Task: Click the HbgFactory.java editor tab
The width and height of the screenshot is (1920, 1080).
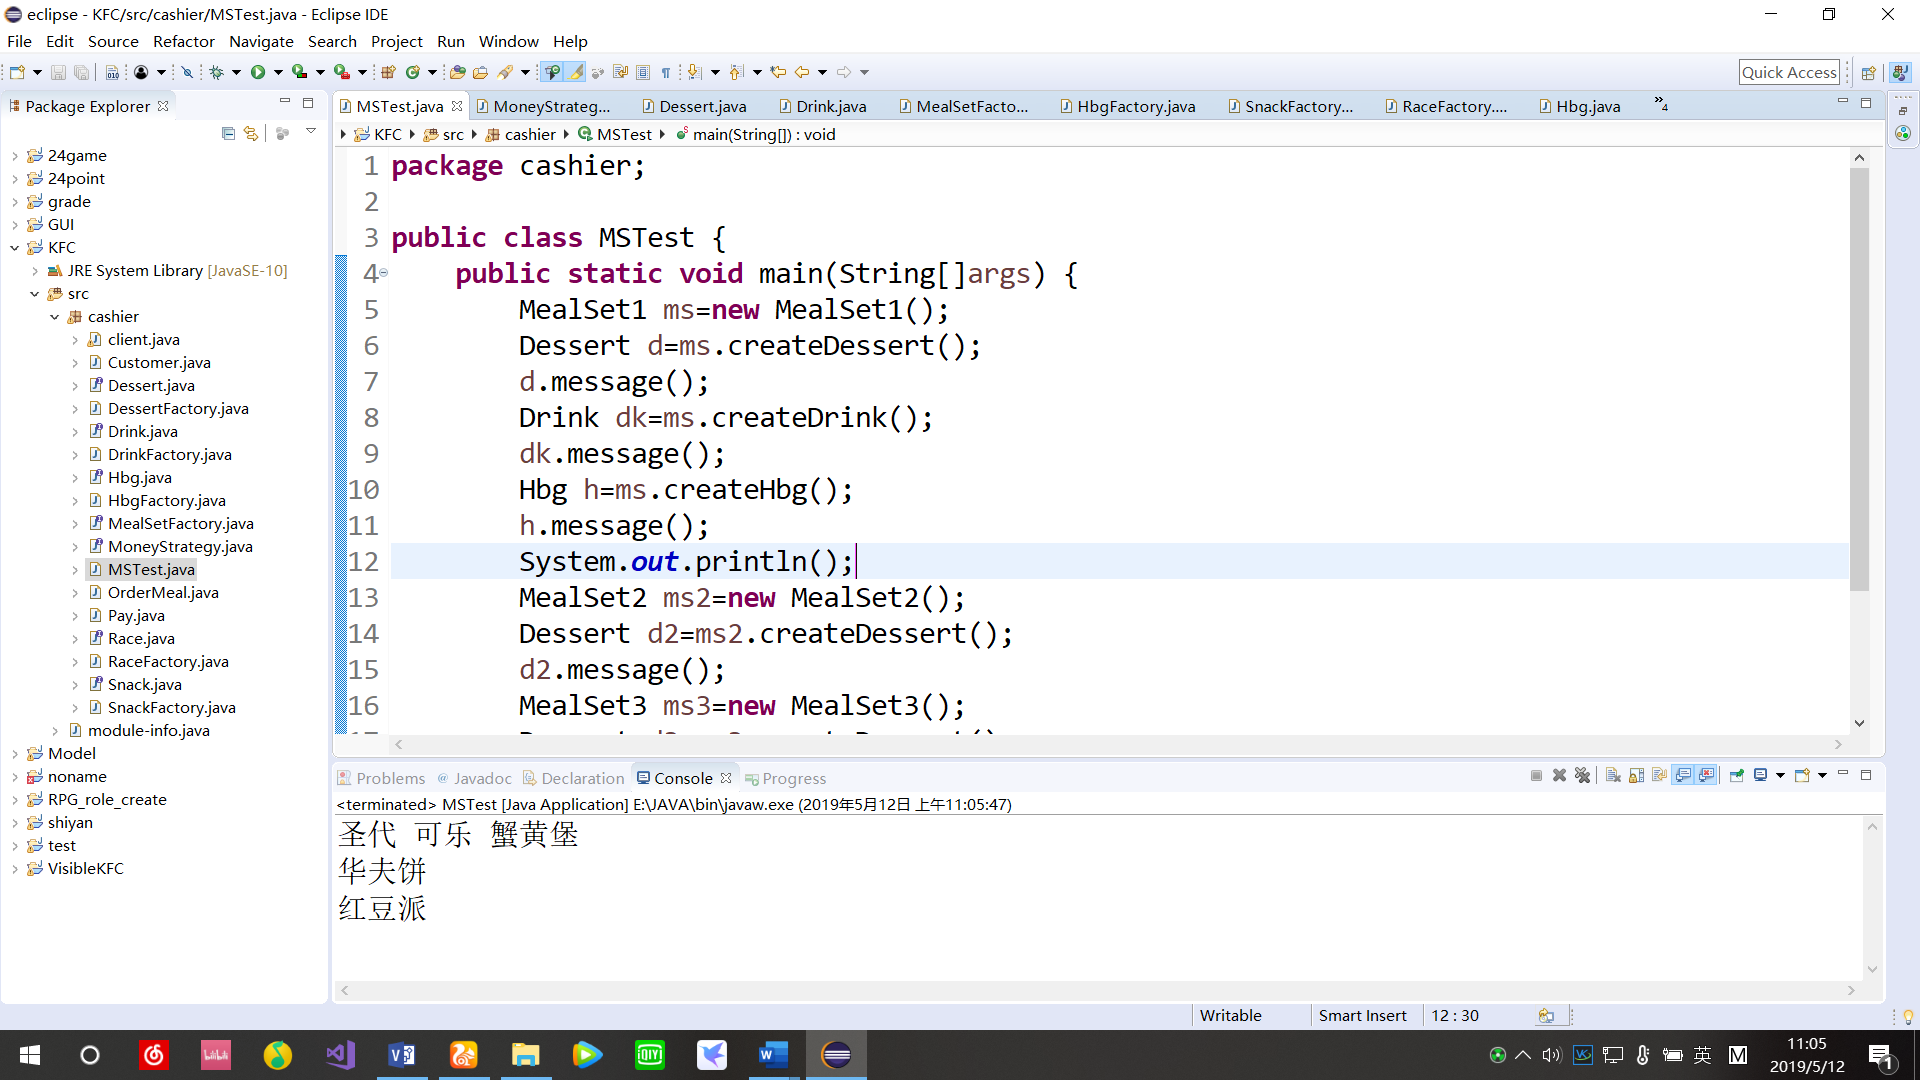Action: point(1135,105)
